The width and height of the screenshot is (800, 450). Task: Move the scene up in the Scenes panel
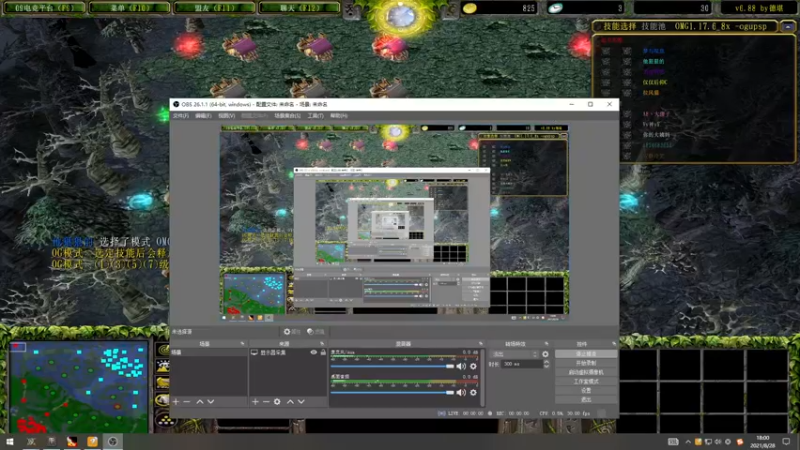pos(200,402)
